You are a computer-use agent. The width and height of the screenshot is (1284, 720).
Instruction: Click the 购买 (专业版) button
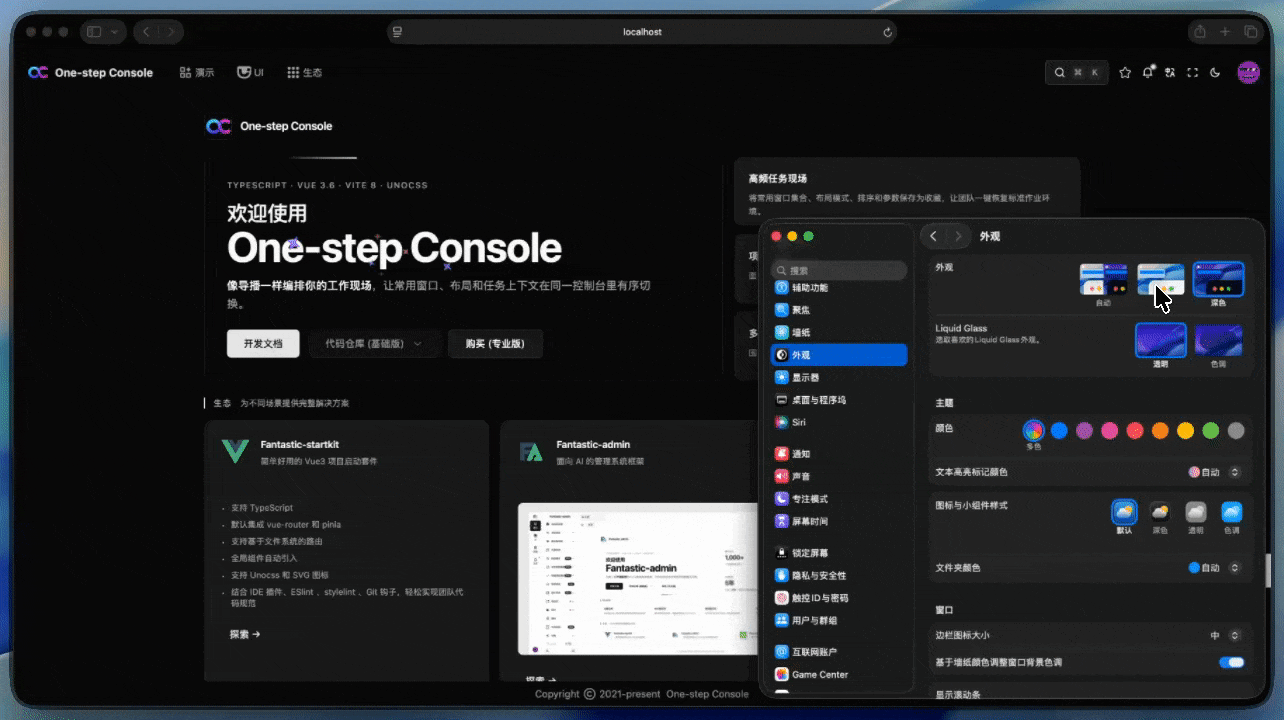495,344
